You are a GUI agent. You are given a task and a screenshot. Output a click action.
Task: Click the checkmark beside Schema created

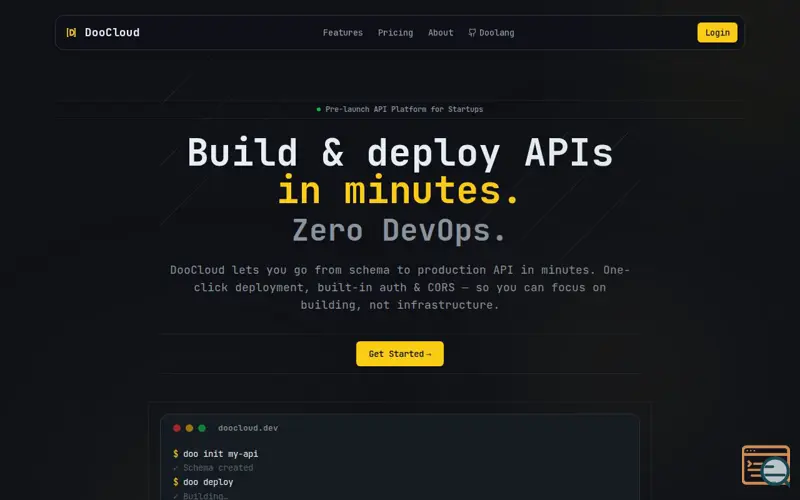[x=176, y=468]
